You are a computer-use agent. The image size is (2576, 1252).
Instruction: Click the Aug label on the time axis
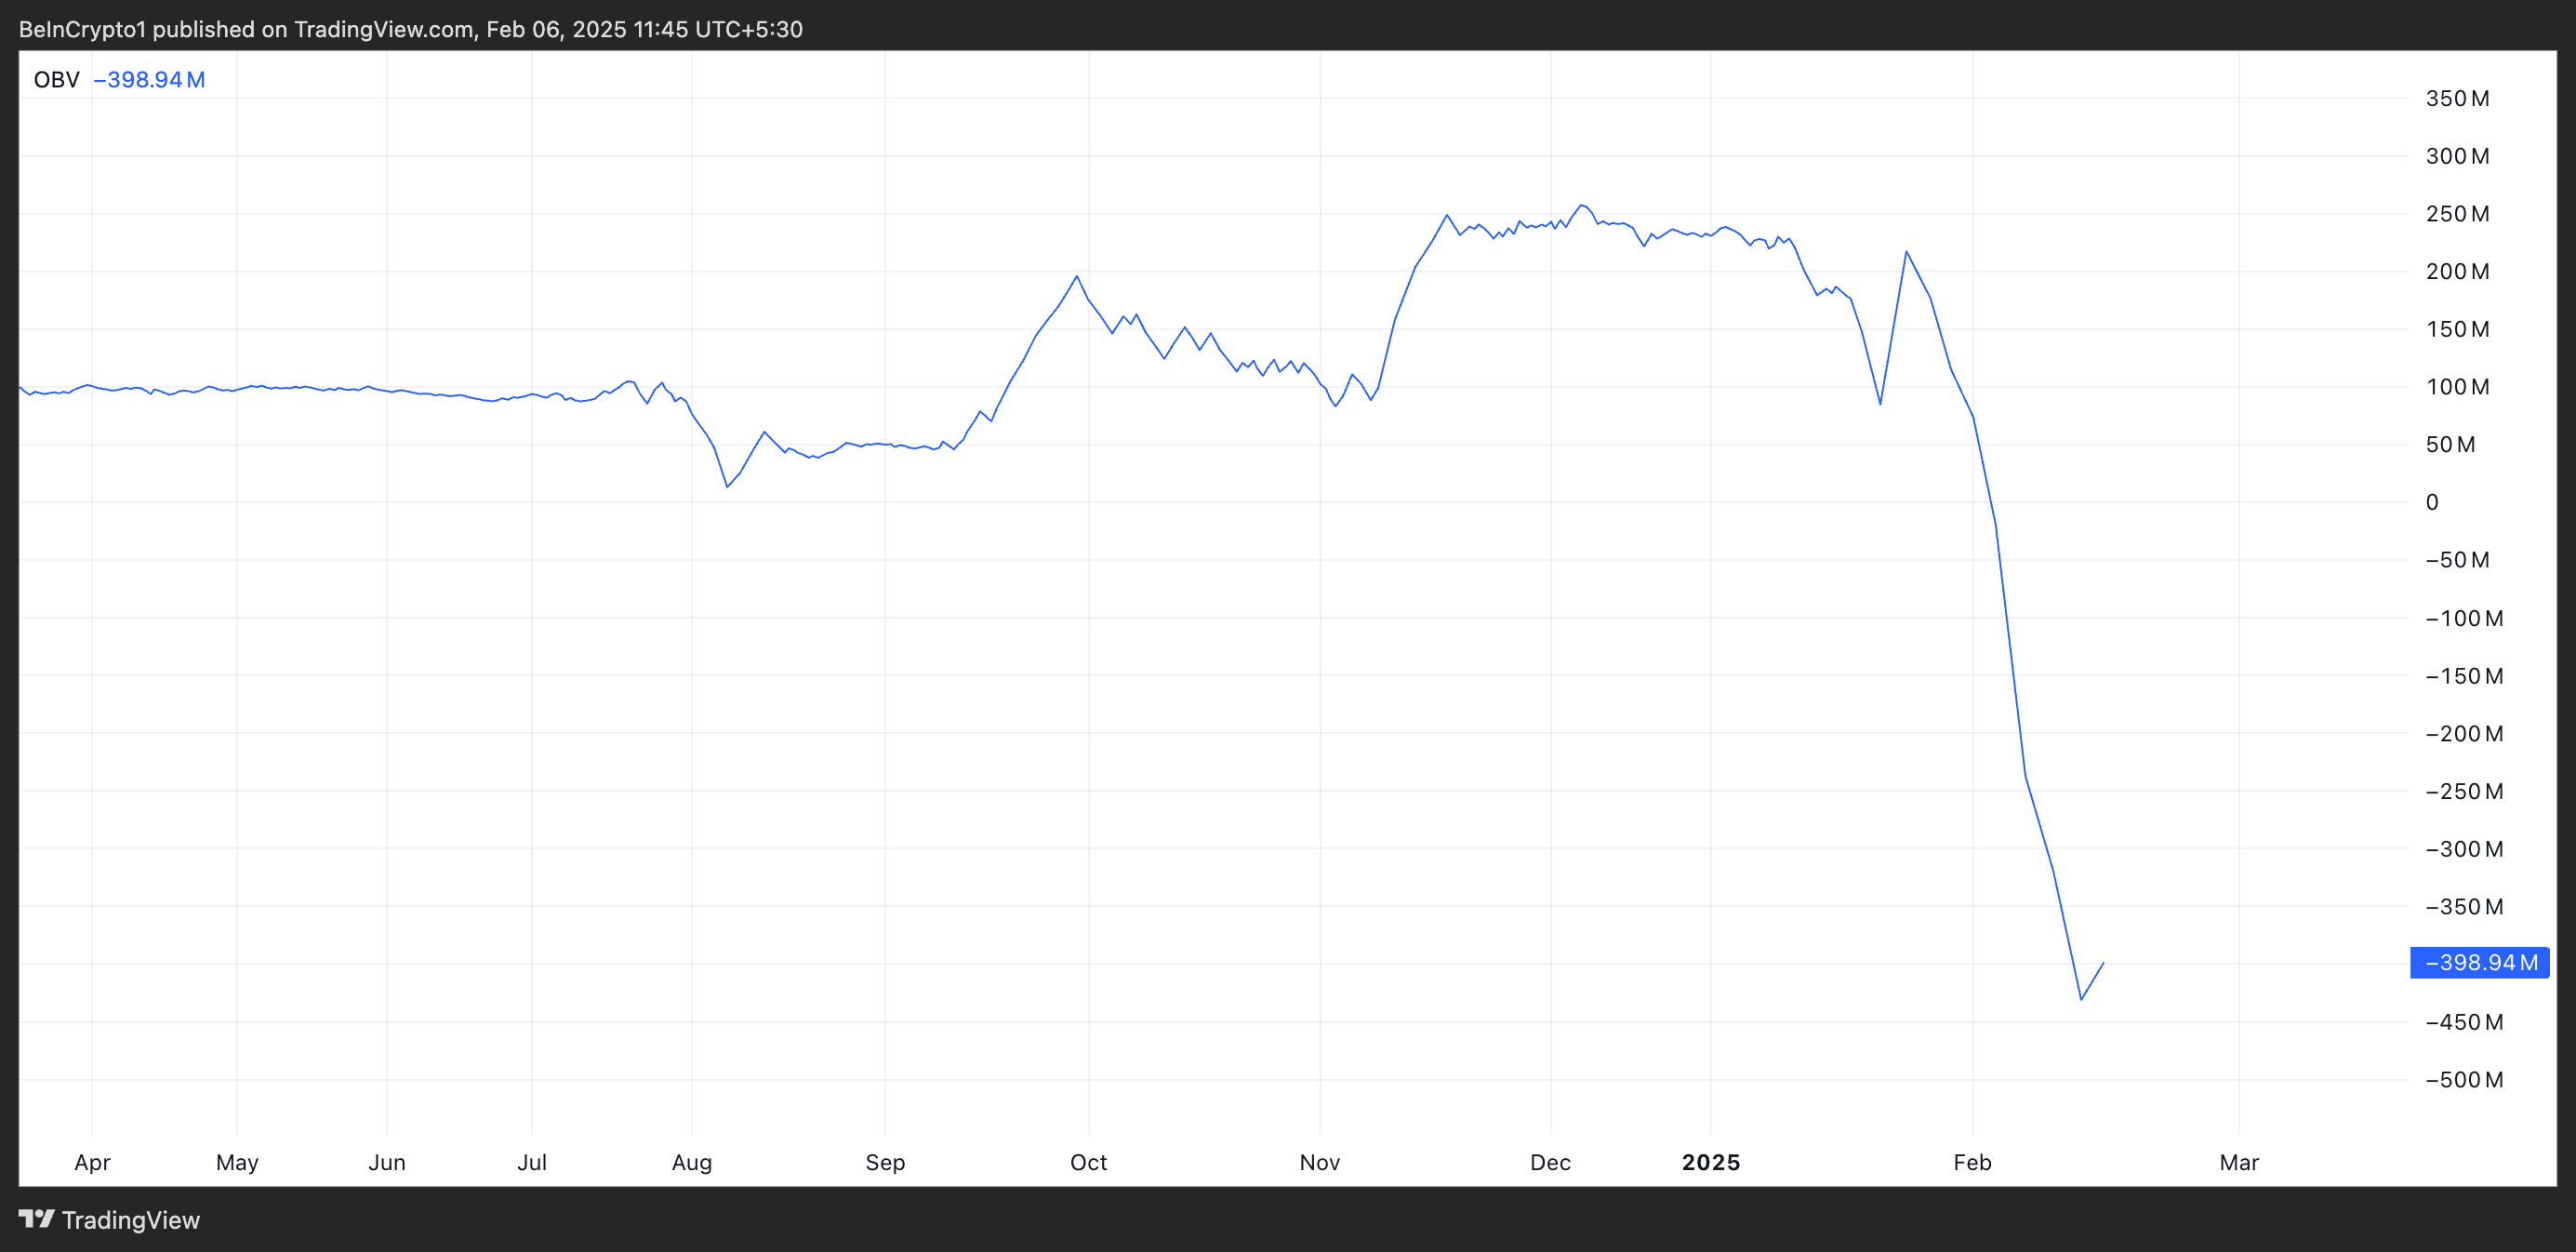(x=691, y=1162)
